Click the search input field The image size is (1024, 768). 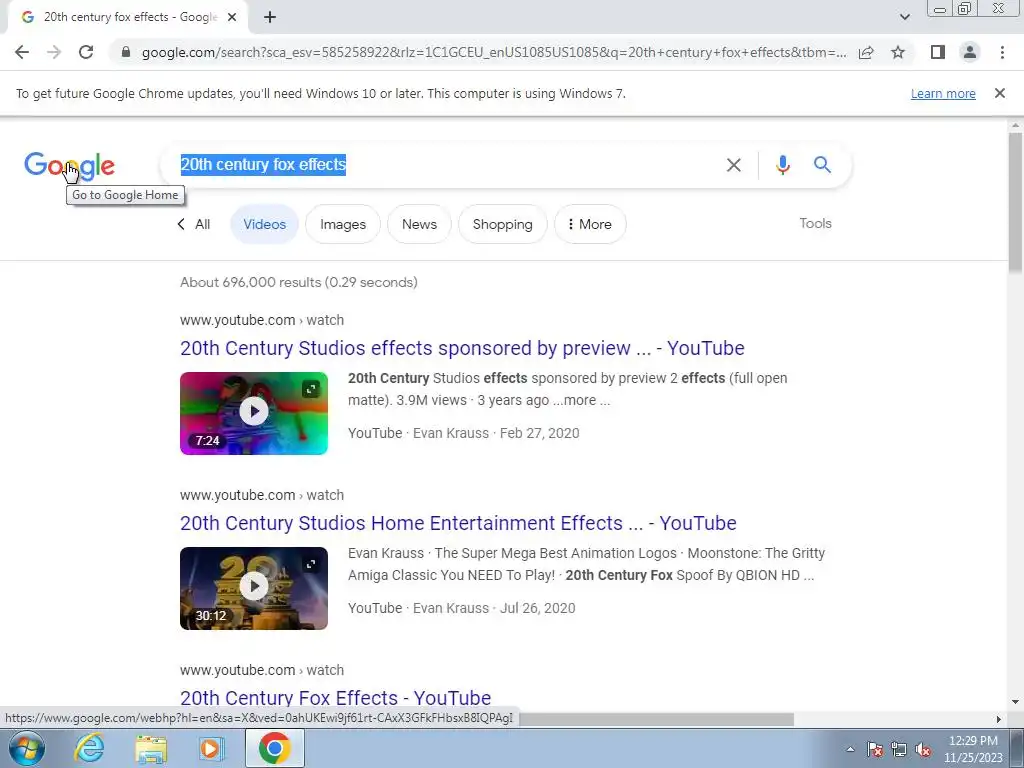[447, 165]
